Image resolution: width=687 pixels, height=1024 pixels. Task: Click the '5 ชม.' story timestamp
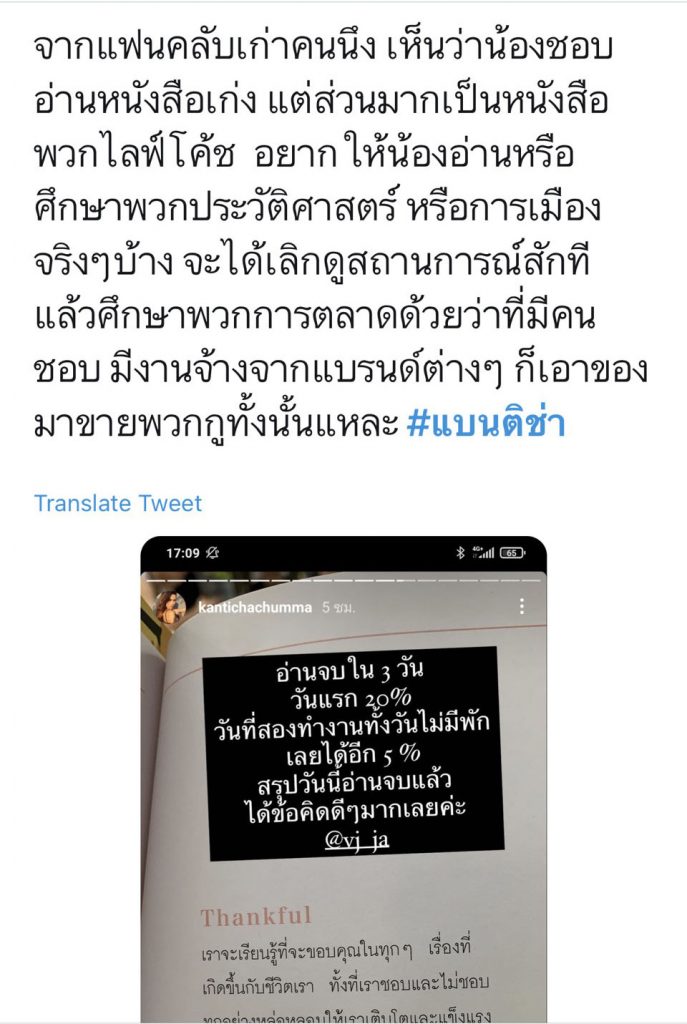click(x=338, y=607)
